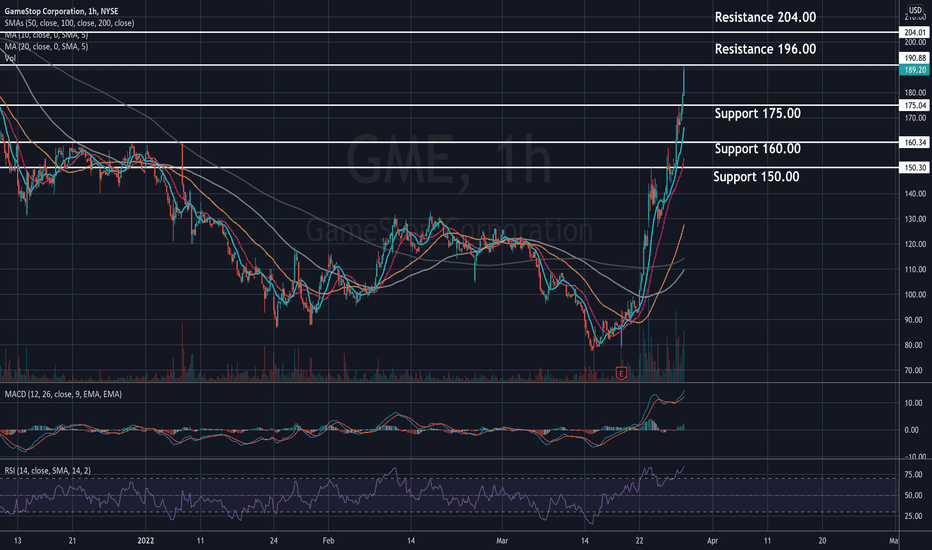
Task: Click the 'Support 175.00' annotation
Action: click(x=757, y=114)
